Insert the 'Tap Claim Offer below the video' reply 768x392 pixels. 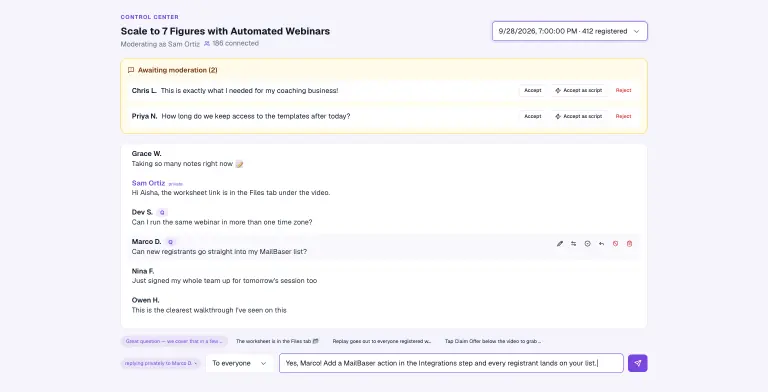click(x=493, y=341)
